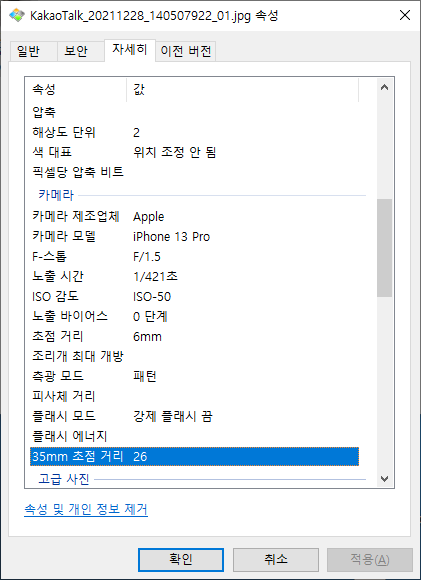Click the 속성 column header

76,90
